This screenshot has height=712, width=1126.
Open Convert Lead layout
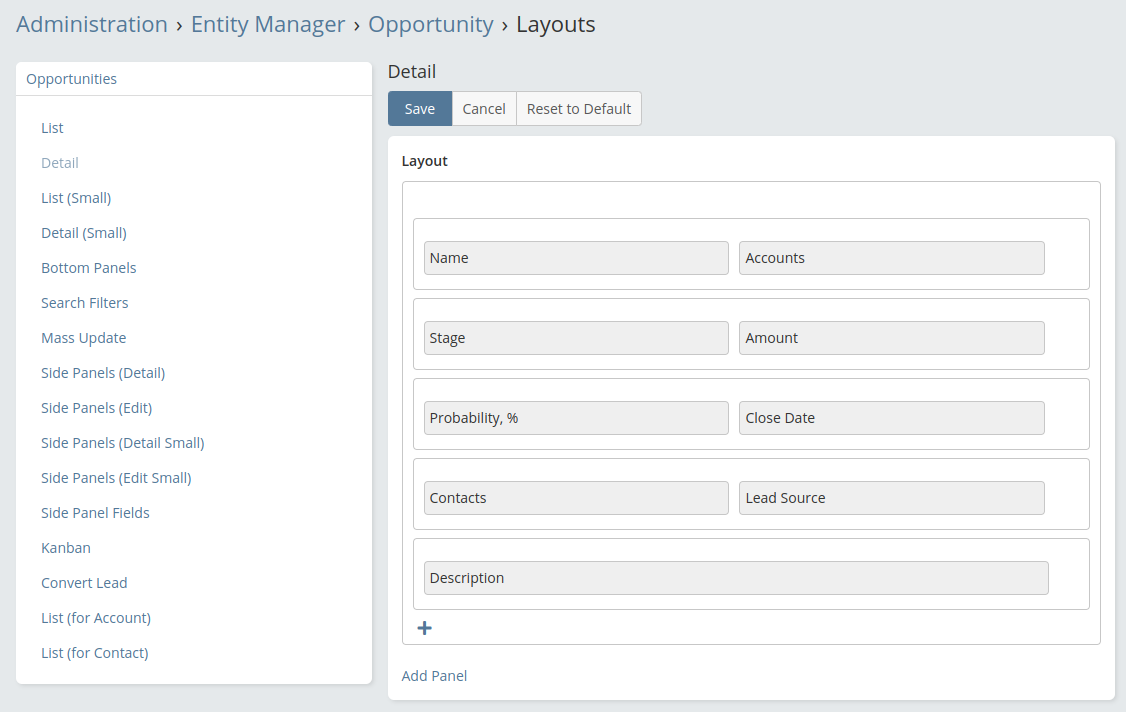coord(84,583)
